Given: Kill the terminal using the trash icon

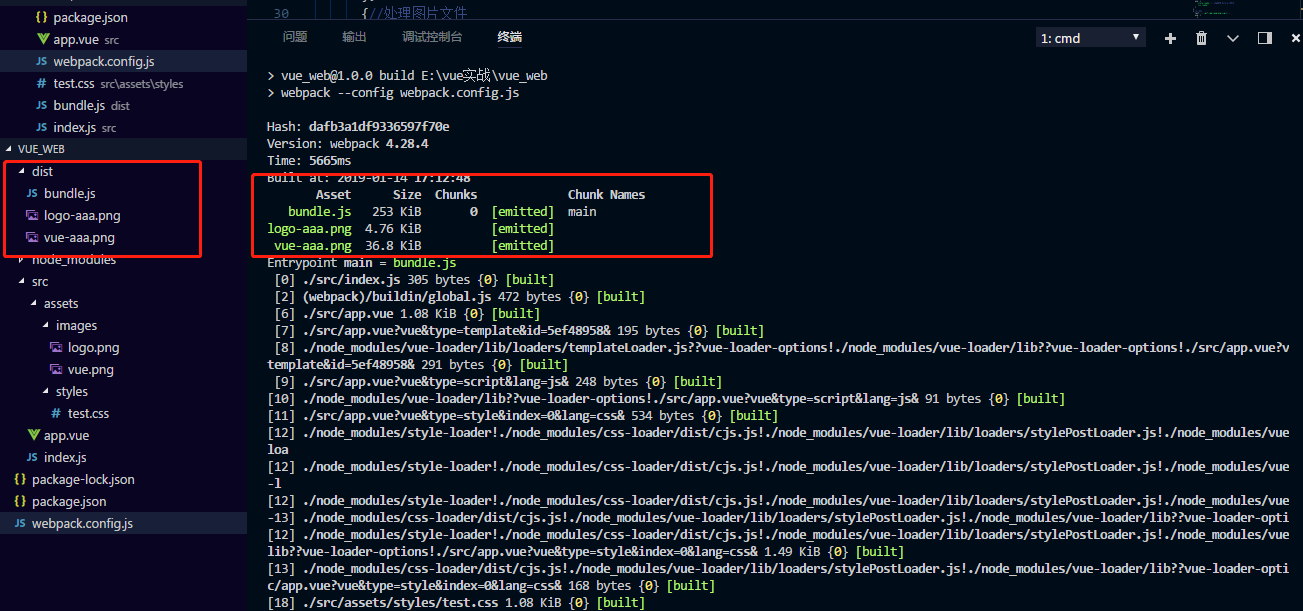Looking at the screenshot, I should (x=1201, y=37).
